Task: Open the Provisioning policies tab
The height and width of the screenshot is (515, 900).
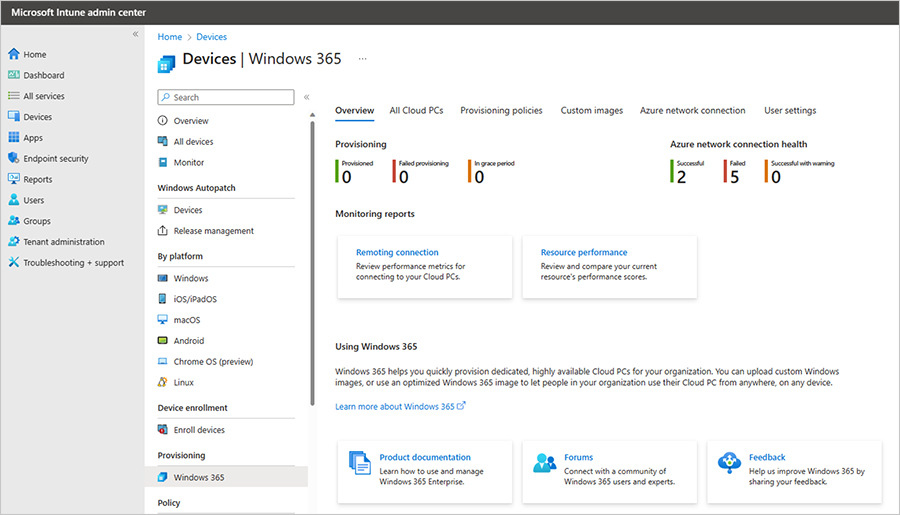Action: pos(501,111)
